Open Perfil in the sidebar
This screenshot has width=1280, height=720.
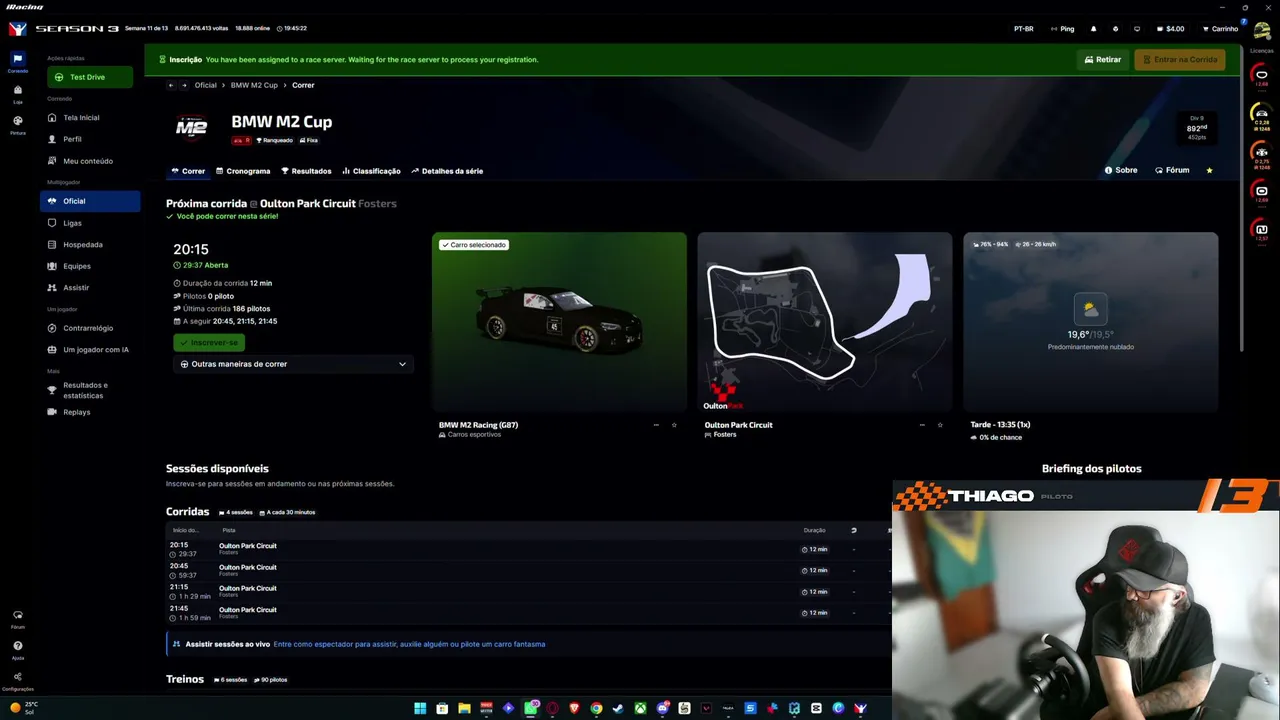pyautogui.click(x=90, y=139)
